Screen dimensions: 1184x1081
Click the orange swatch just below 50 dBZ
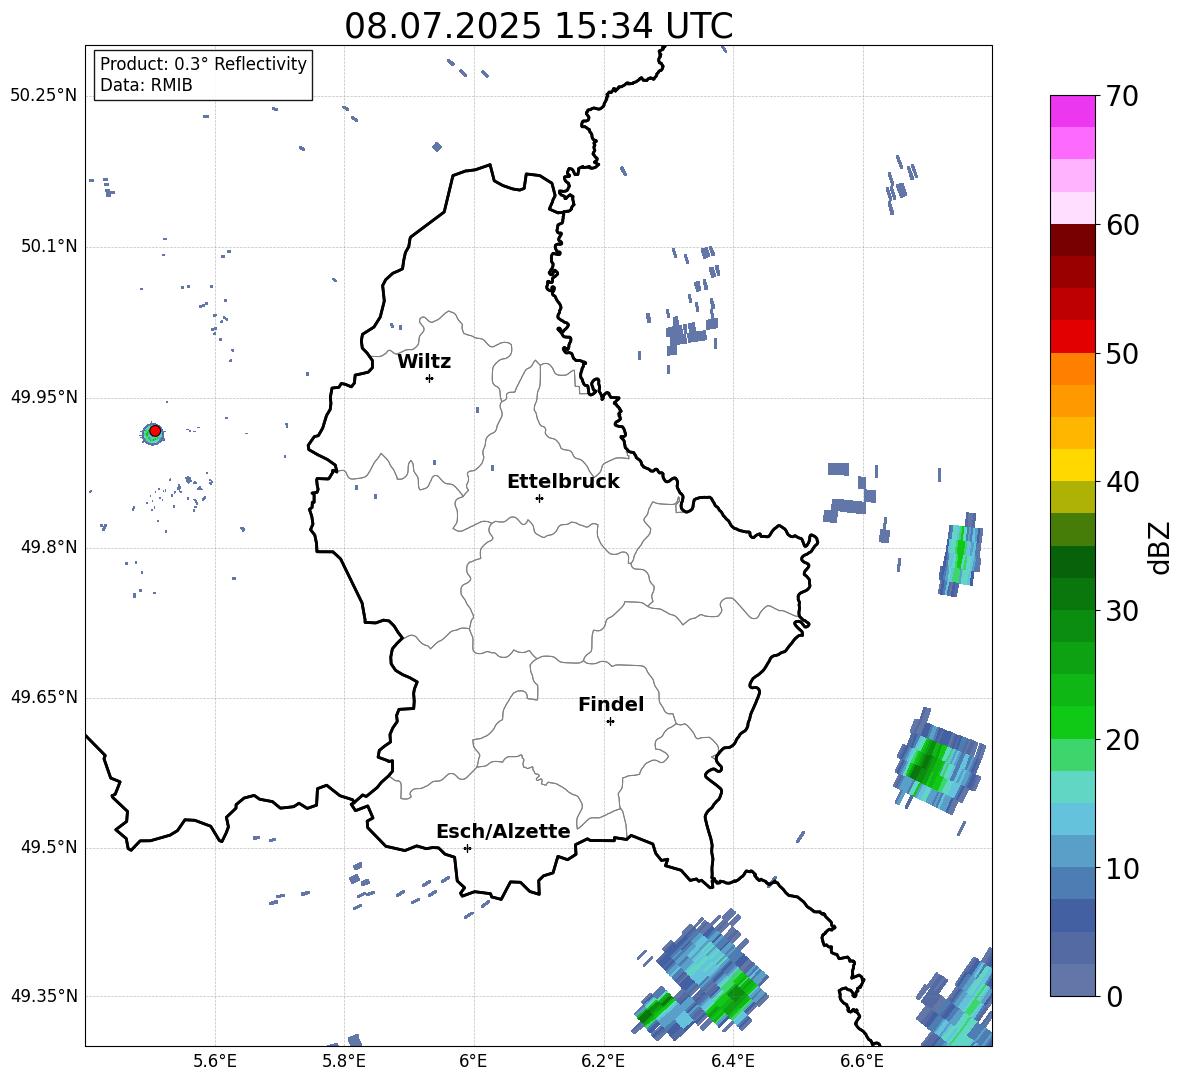click(x=1072, y=369)
